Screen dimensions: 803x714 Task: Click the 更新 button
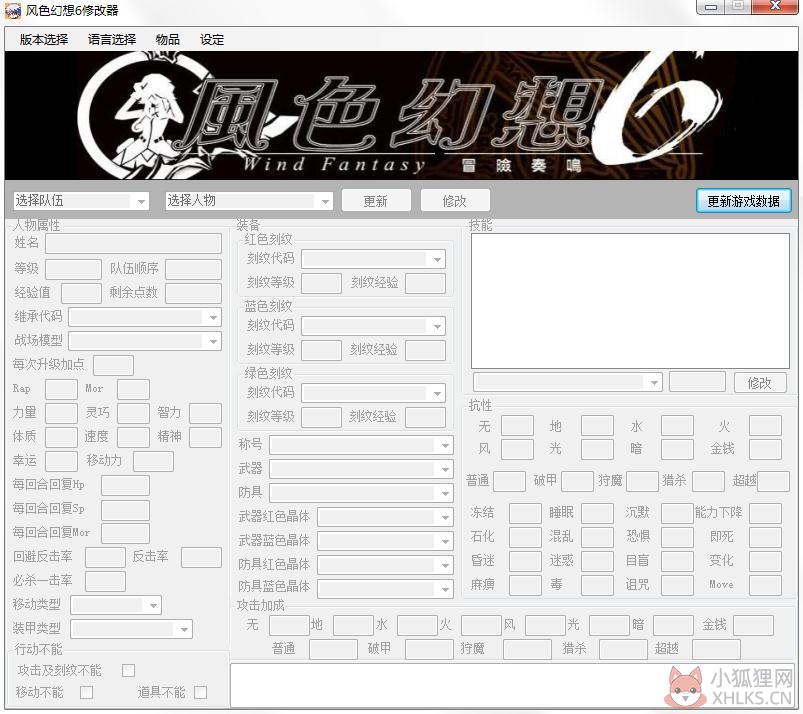376,201
